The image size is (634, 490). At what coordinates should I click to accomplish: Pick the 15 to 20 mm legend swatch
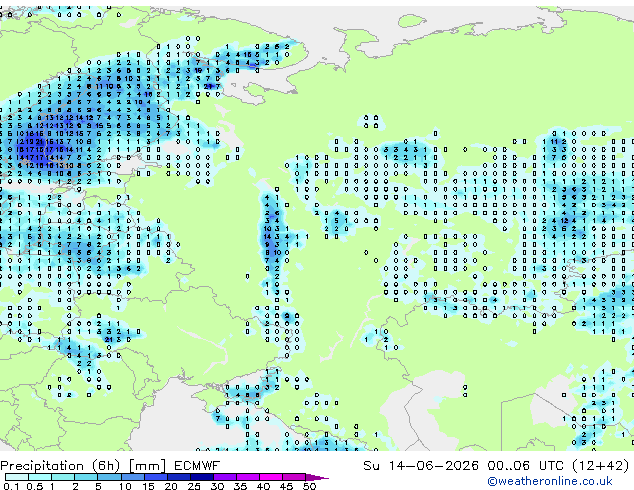tap(156, 477)
